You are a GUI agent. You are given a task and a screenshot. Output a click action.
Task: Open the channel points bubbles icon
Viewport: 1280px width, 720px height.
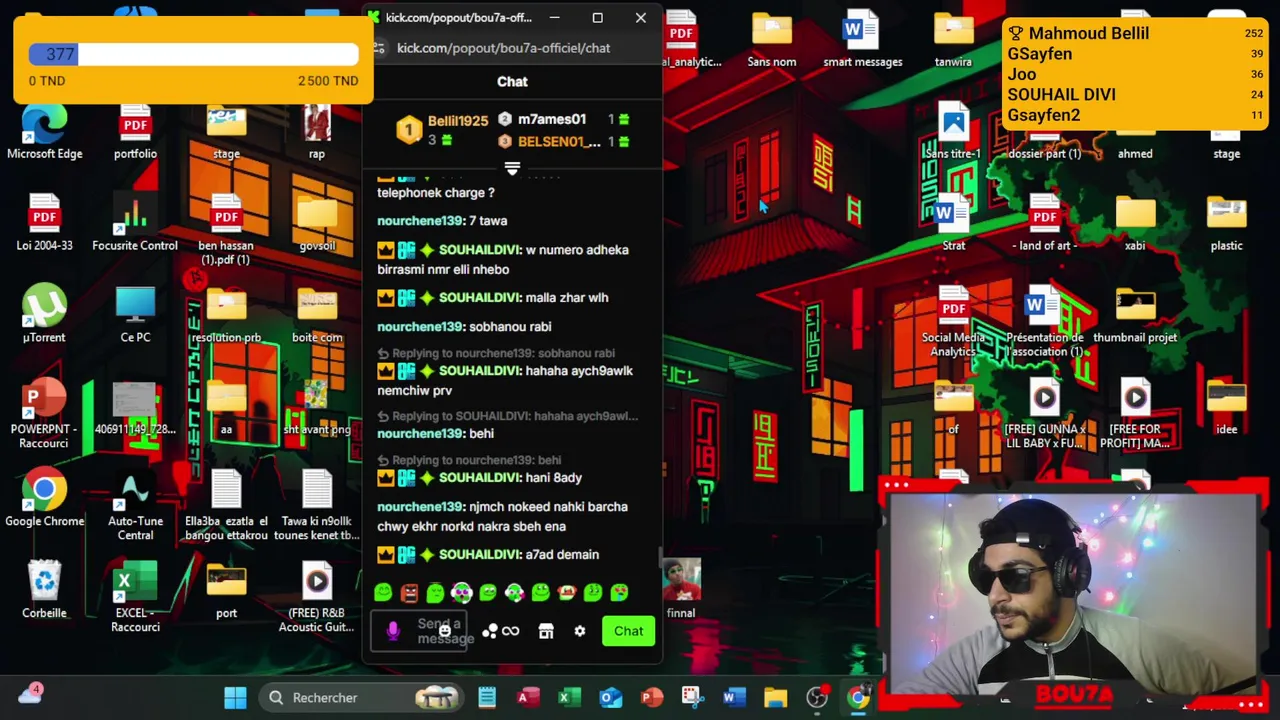point(490,631)
